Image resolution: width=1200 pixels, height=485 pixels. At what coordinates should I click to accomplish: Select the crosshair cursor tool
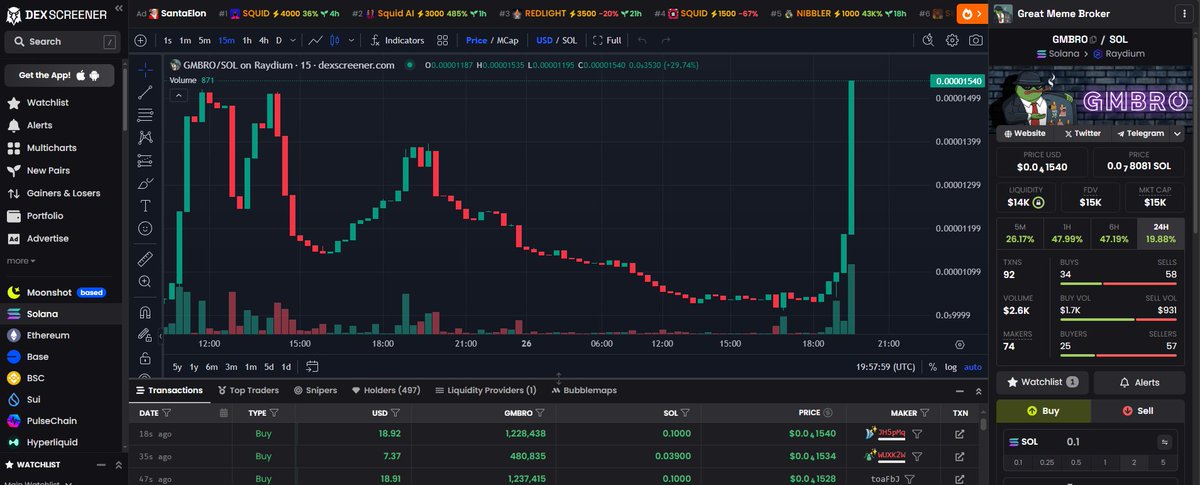(145, 69)
